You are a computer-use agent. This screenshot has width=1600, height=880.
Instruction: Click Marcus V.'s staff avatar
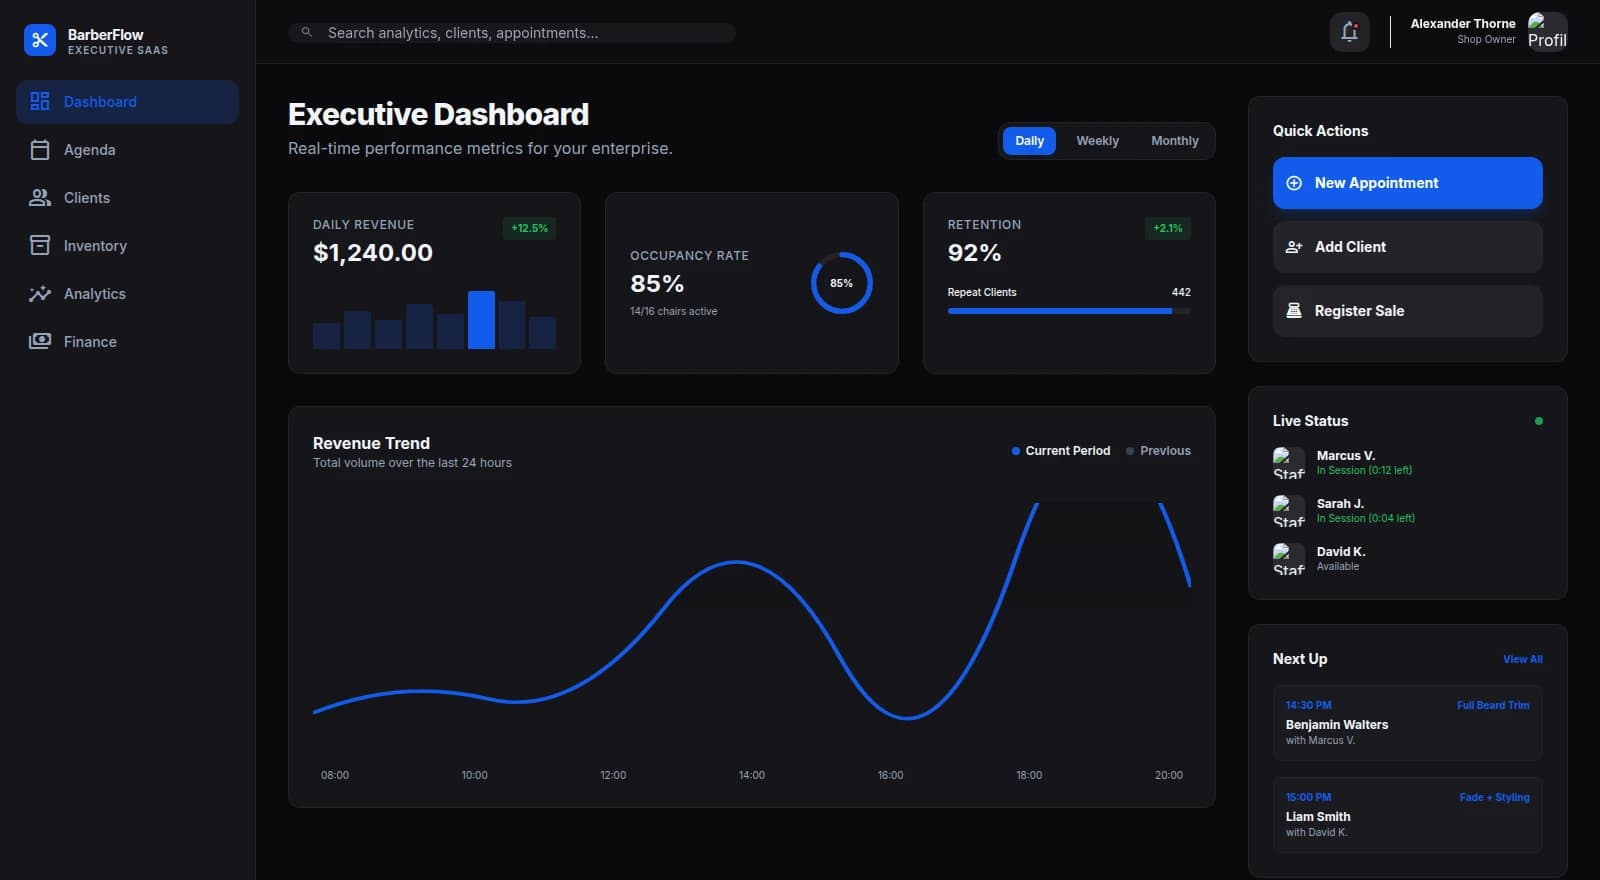pyautogui.click(x=1289, y=463)
